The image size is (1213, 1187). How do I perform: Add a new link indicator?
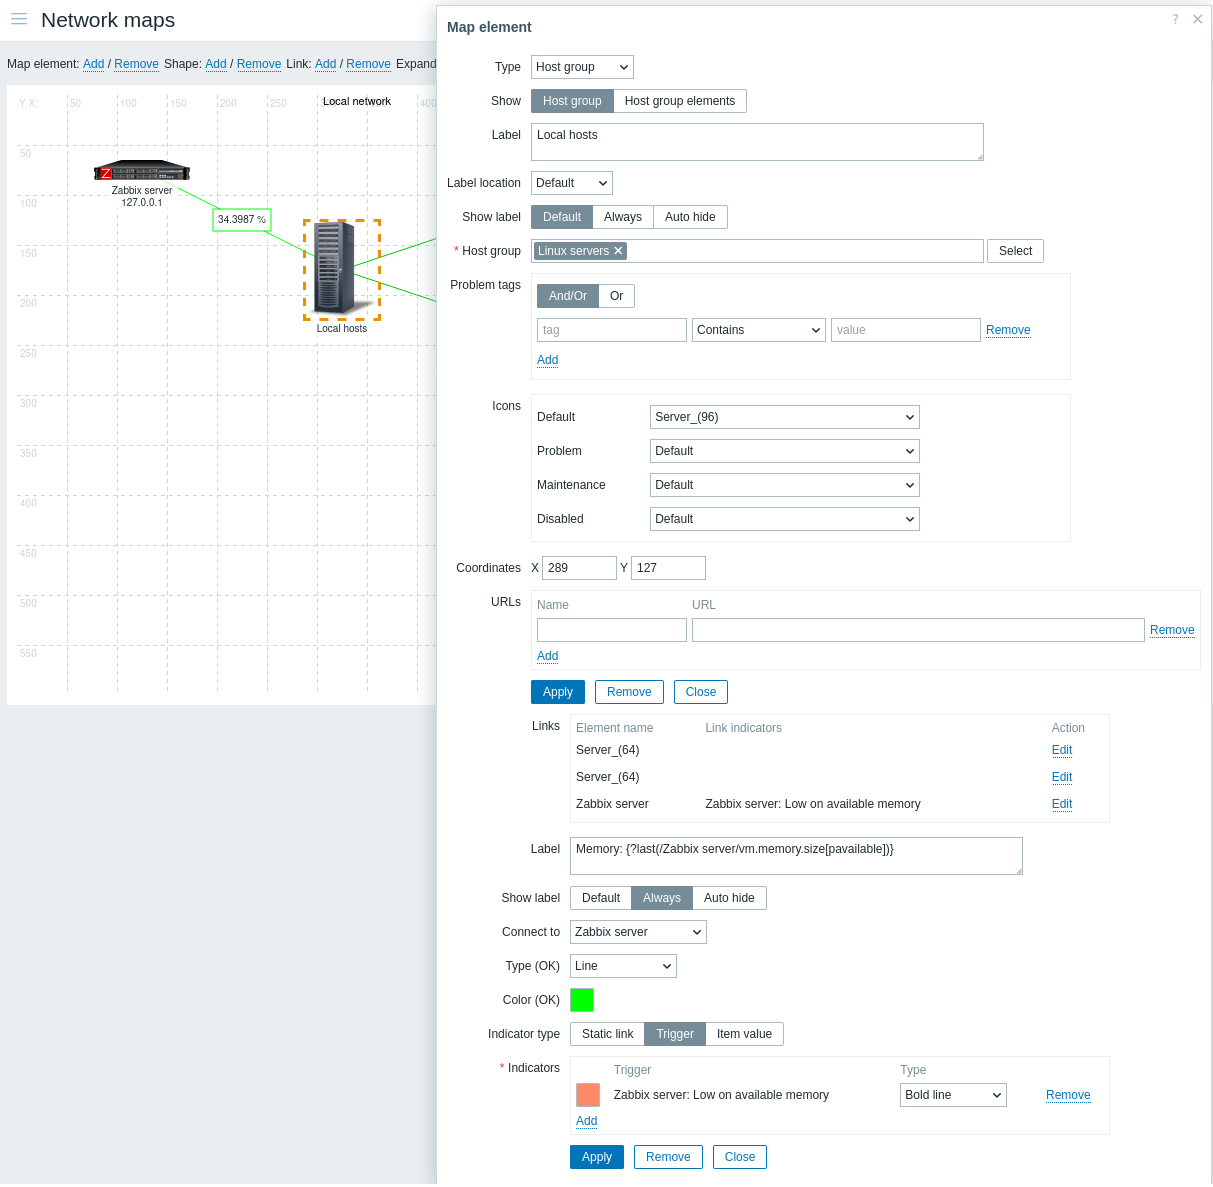pos(587,1121)
